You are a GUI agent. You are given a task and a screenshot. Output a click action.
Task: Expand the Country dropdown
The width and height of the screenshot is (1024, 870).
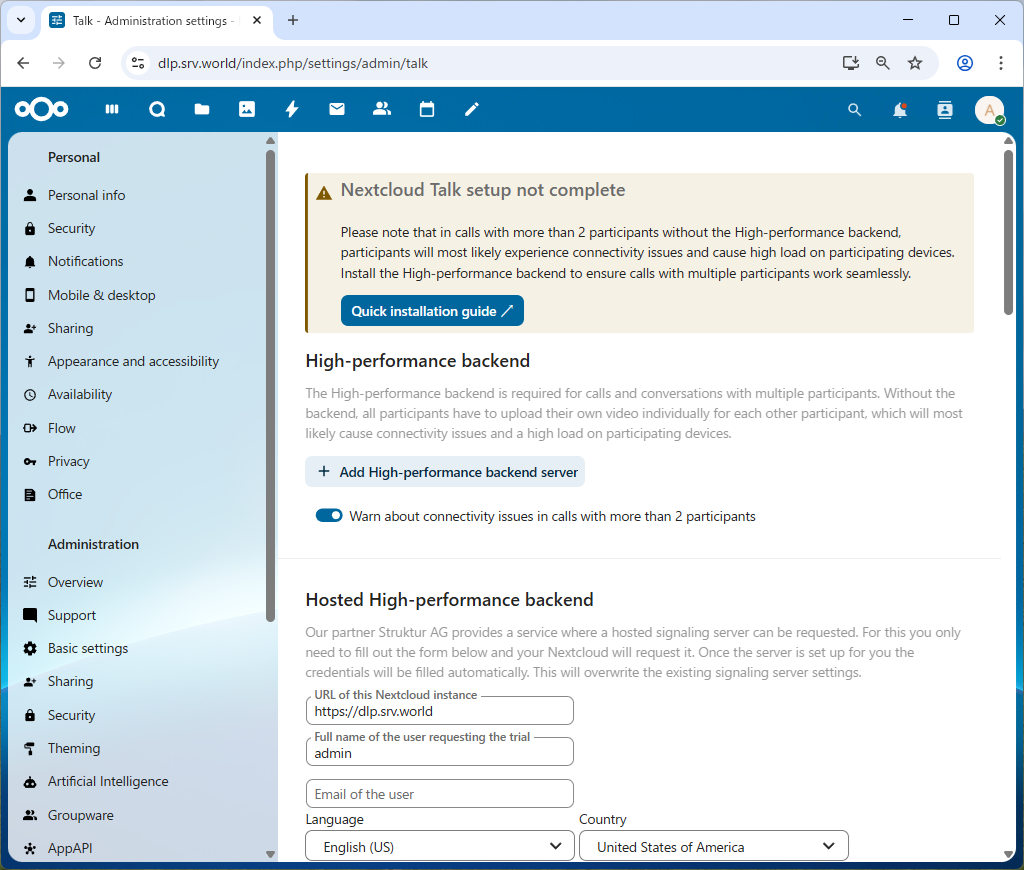coord(713,846)
